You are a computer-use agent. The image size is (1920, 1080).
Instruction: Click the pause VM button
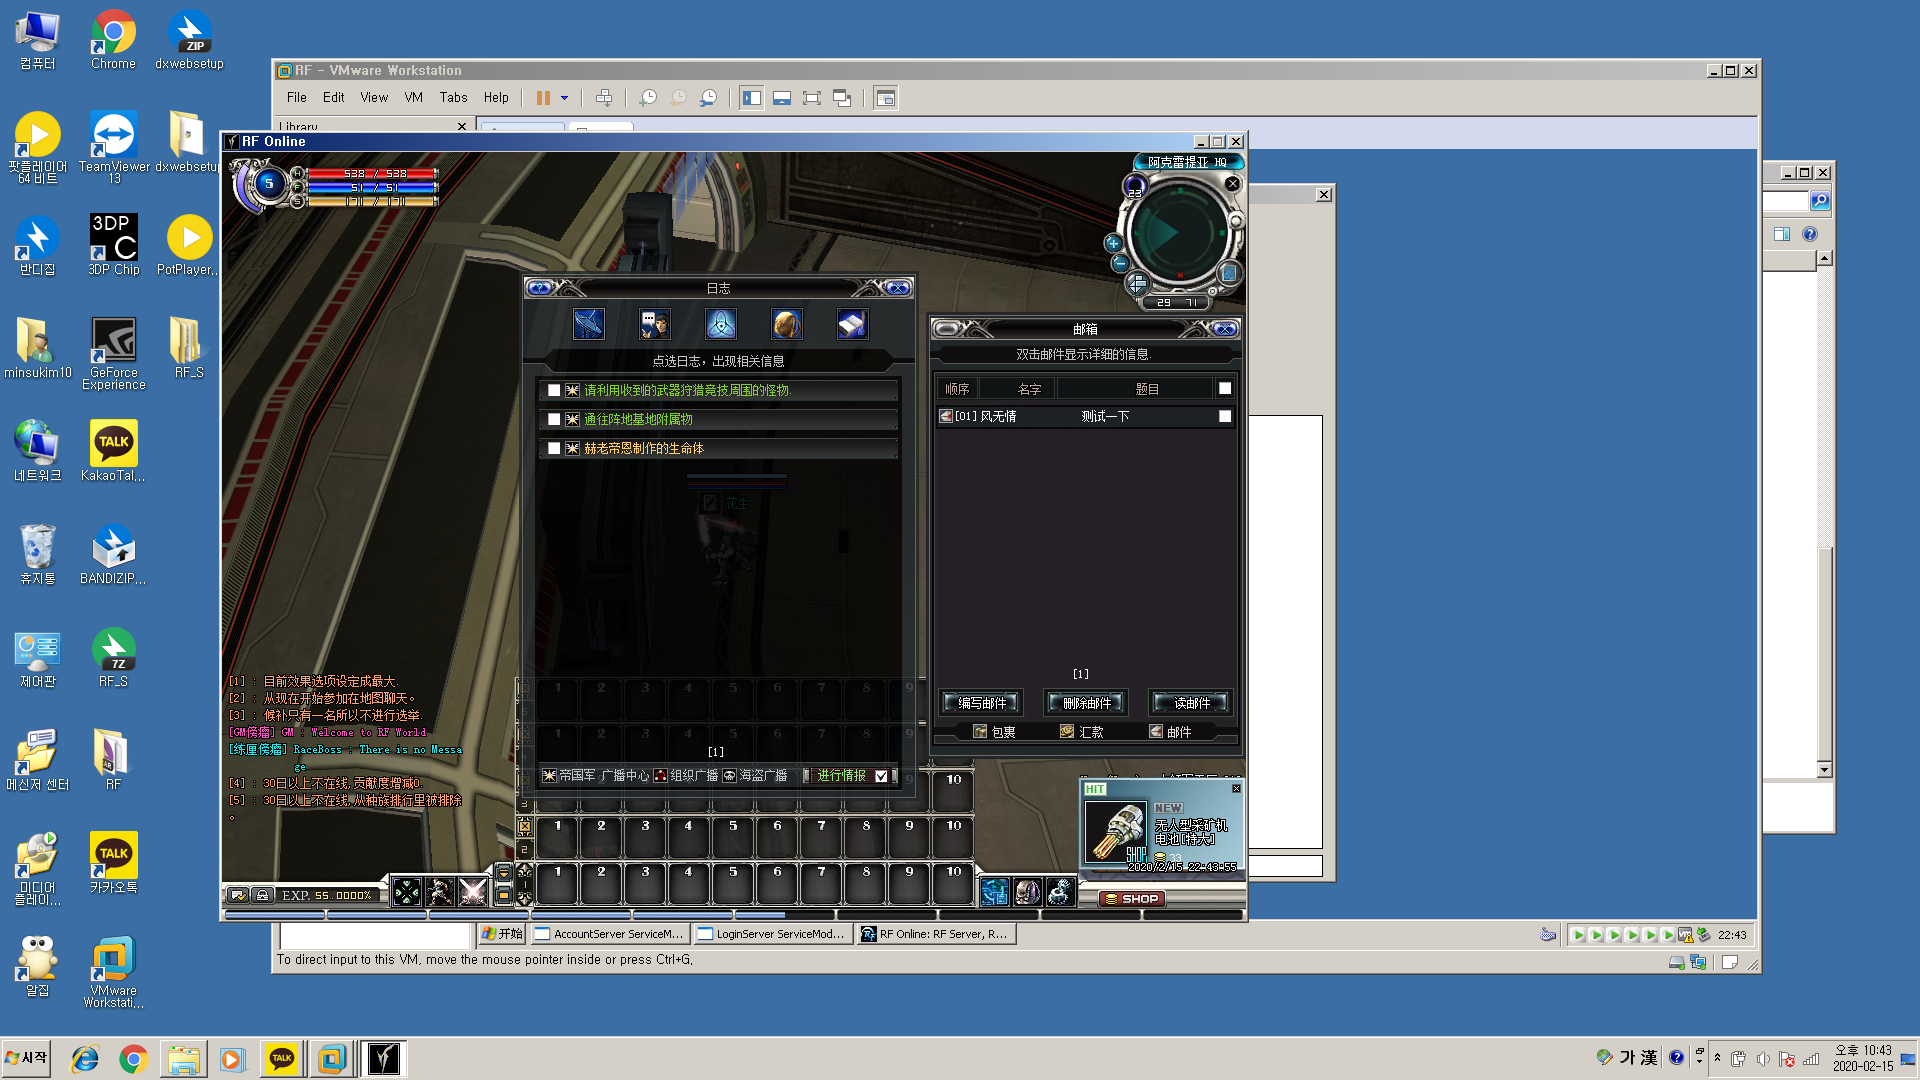pyautogui.click(x=543, y=98)
